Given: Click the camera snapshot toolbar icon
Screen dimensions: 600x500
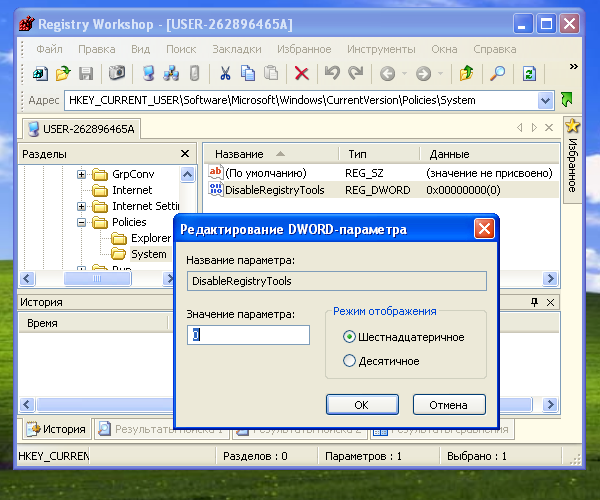Looking at the screenshot, I should 117,73.
